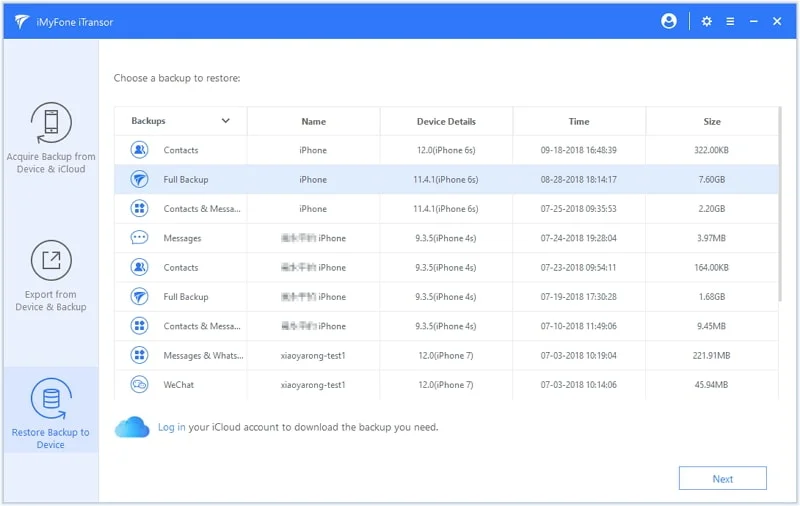Viewport: 800px width, 506px height.
Task: Click the Device Details column header
Action: pyautogui.click(x=446, y=121)
